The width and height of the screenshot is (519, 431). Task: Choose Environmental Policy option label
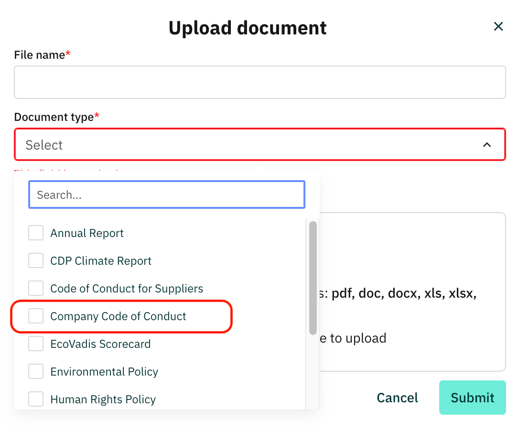[x=104, y=371]
